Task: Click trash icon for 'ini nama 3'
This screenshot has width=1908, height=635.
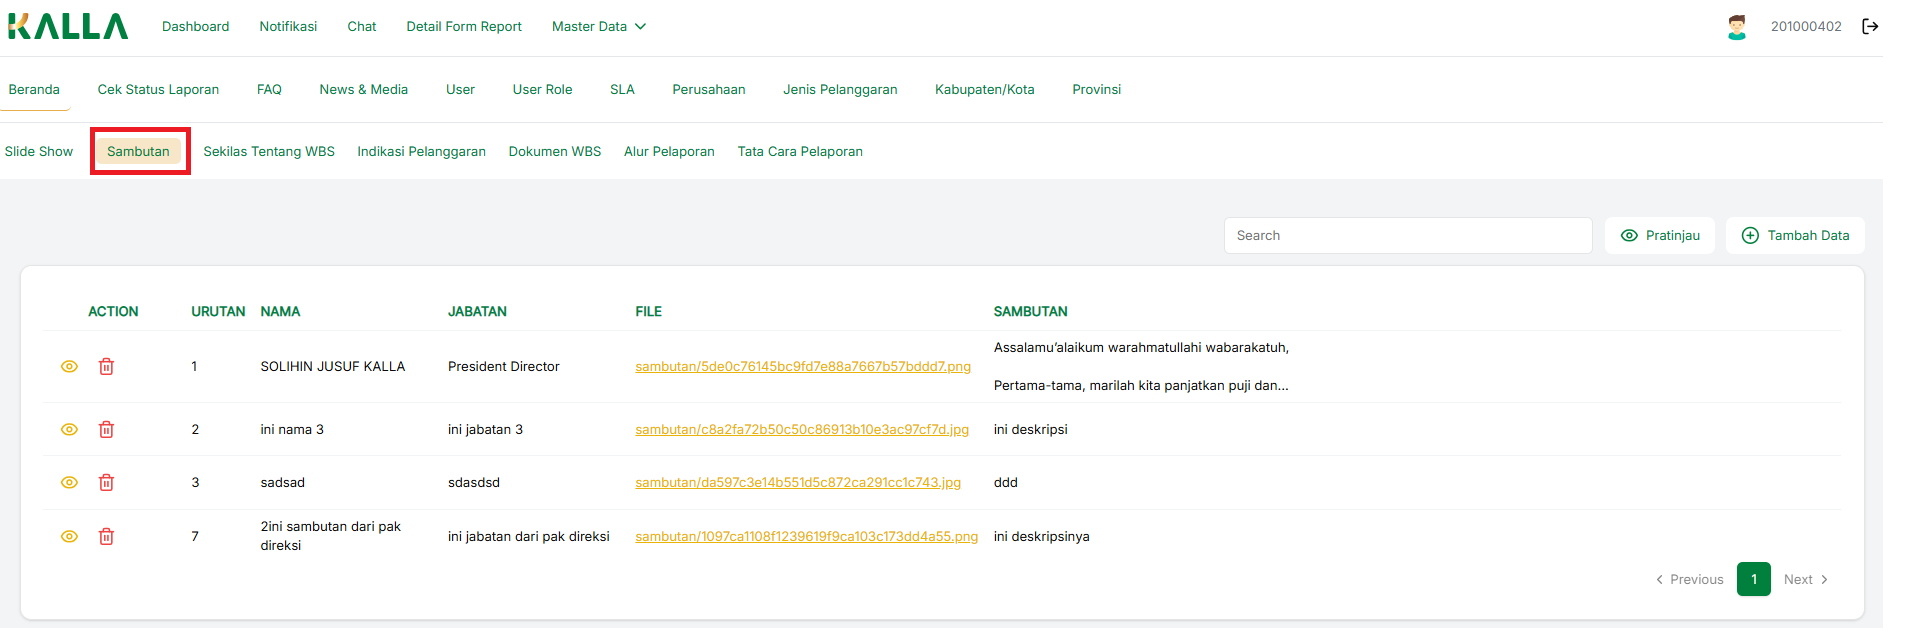Action: click(106, 430)
